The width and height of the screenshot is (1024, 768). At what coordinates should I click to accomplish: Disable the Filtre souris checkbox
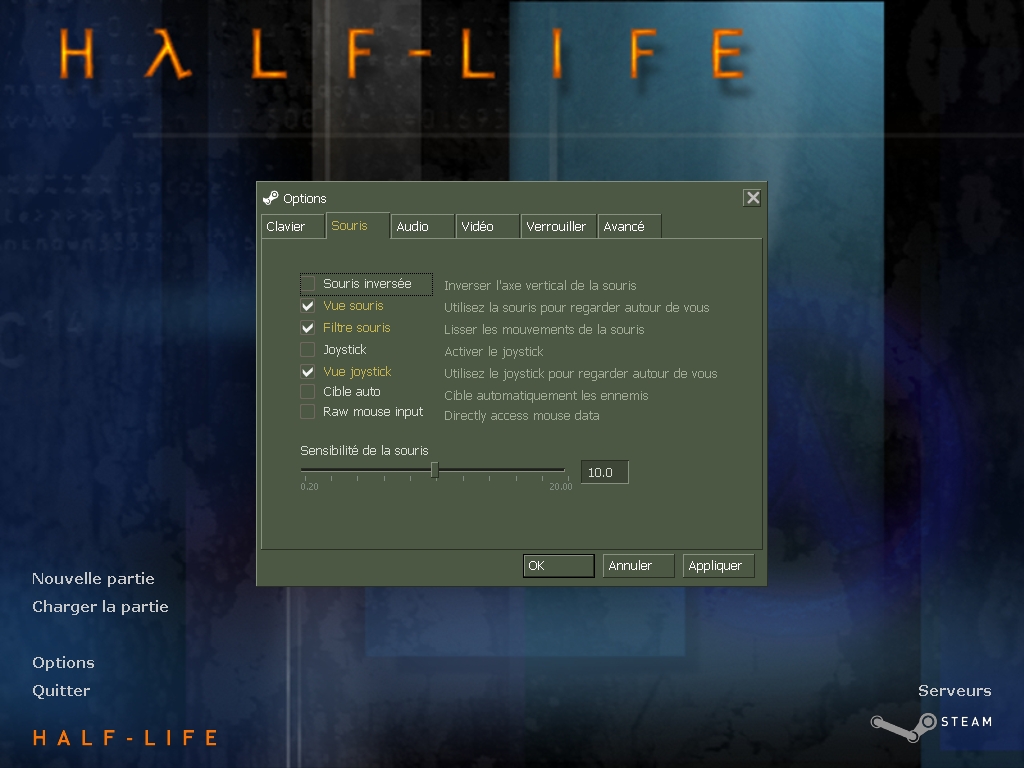pos(308,328)
